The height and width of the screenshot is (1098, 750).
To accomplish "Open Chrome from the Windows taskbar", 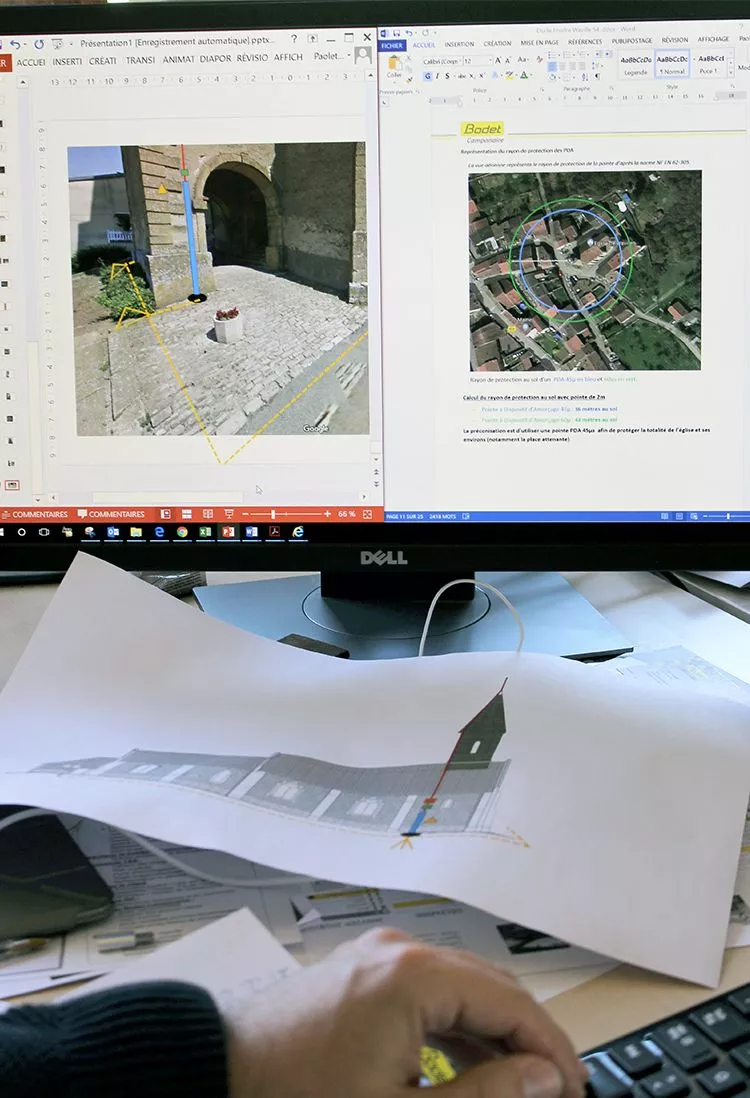I will tap(182, 532).
